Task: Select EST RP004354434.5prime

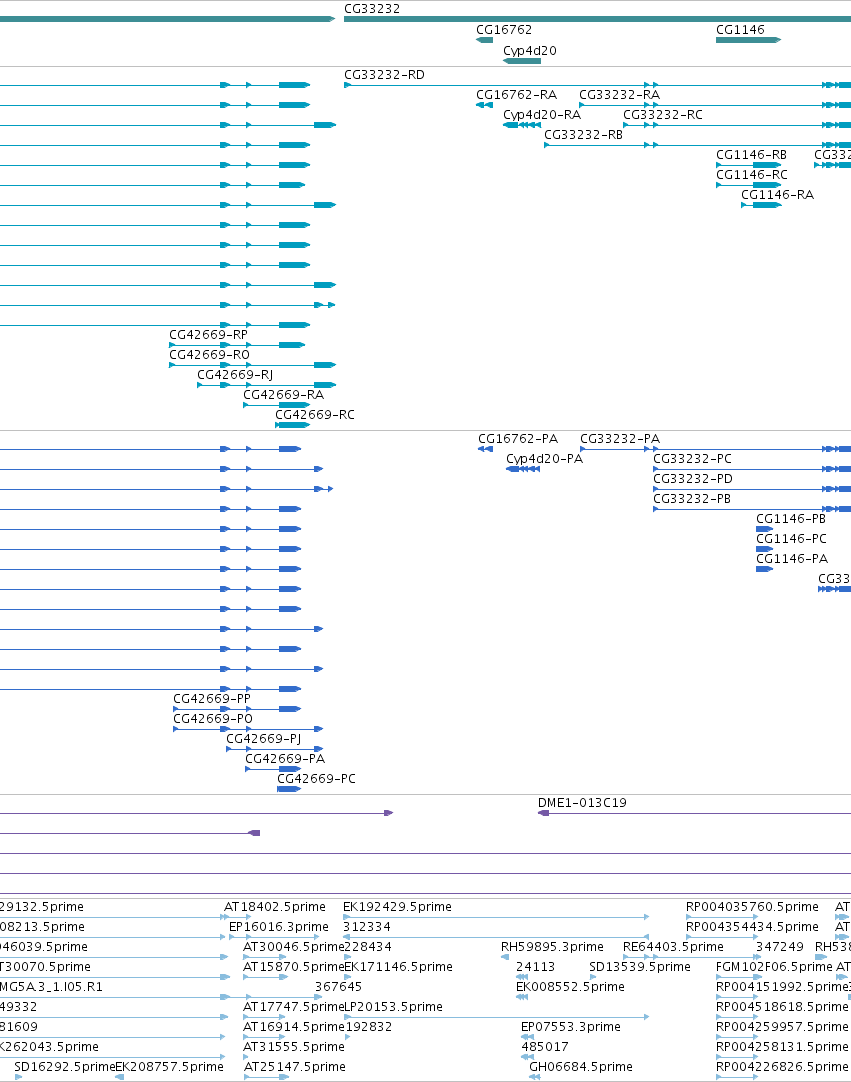Action: pos(752,927)
